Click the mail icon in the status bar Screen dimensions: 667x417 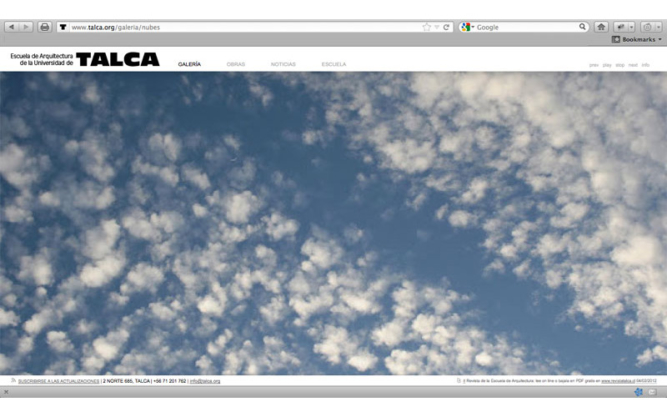point(653,392)
